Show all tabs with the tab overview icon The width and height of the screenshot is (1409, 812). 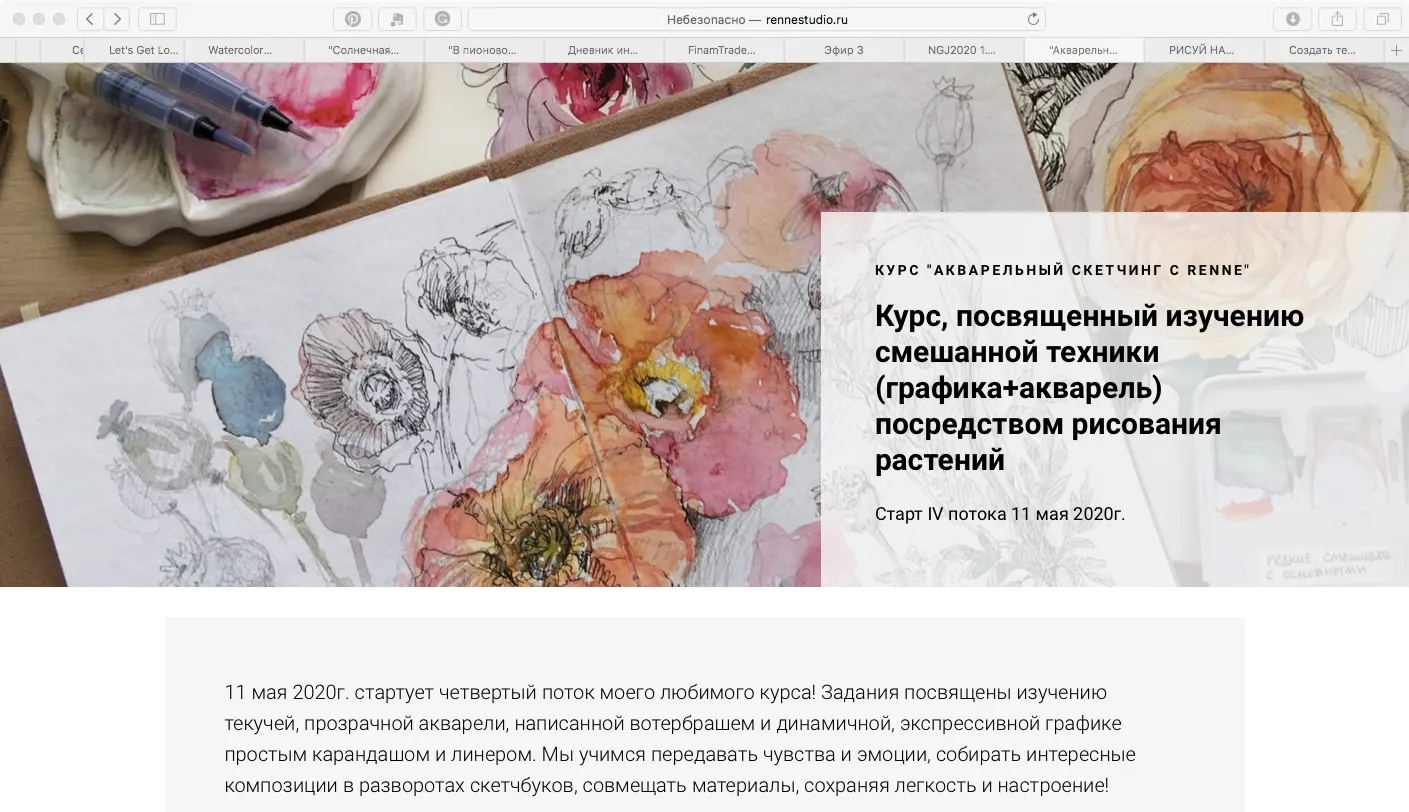1381,18
